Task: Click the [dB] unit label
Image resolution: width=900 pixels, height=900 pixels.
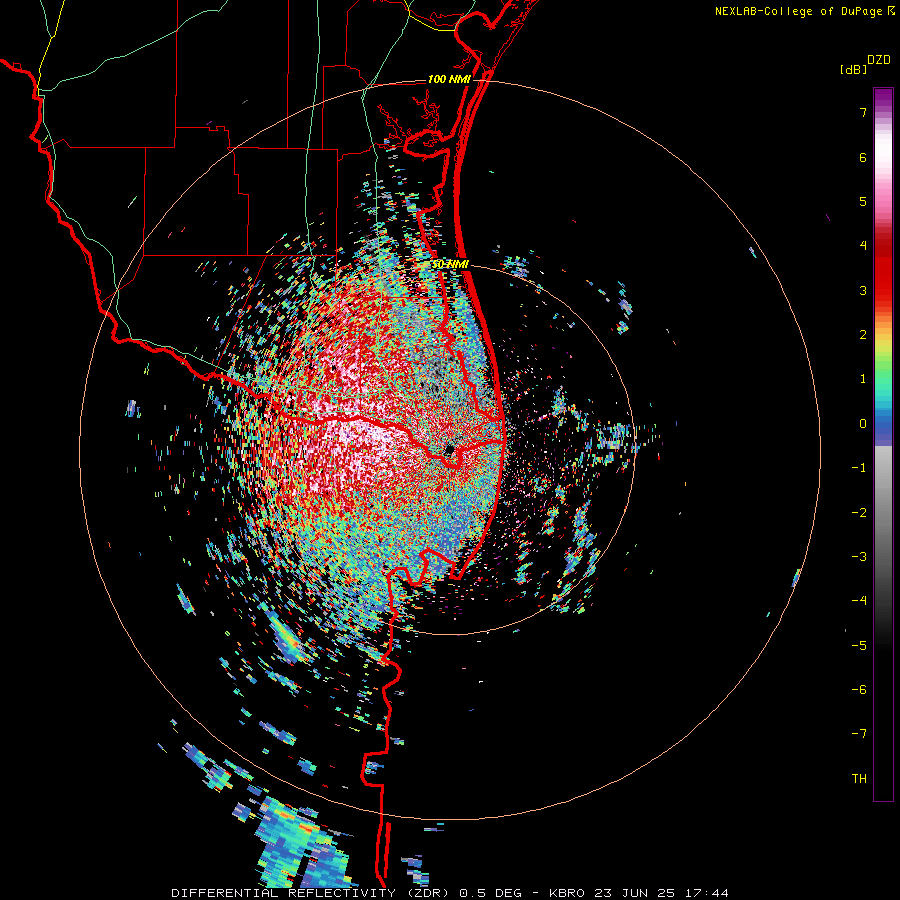Action: [853, 69]
